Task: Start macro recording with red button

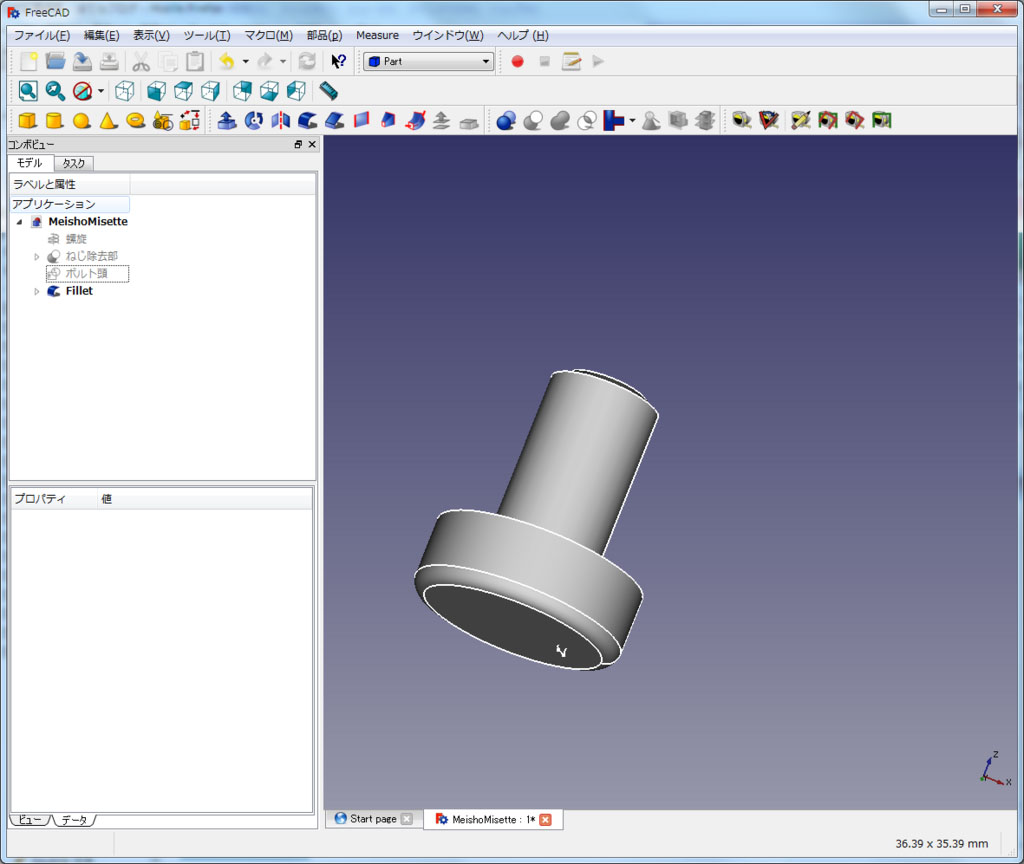Action: tap(517, 61)
